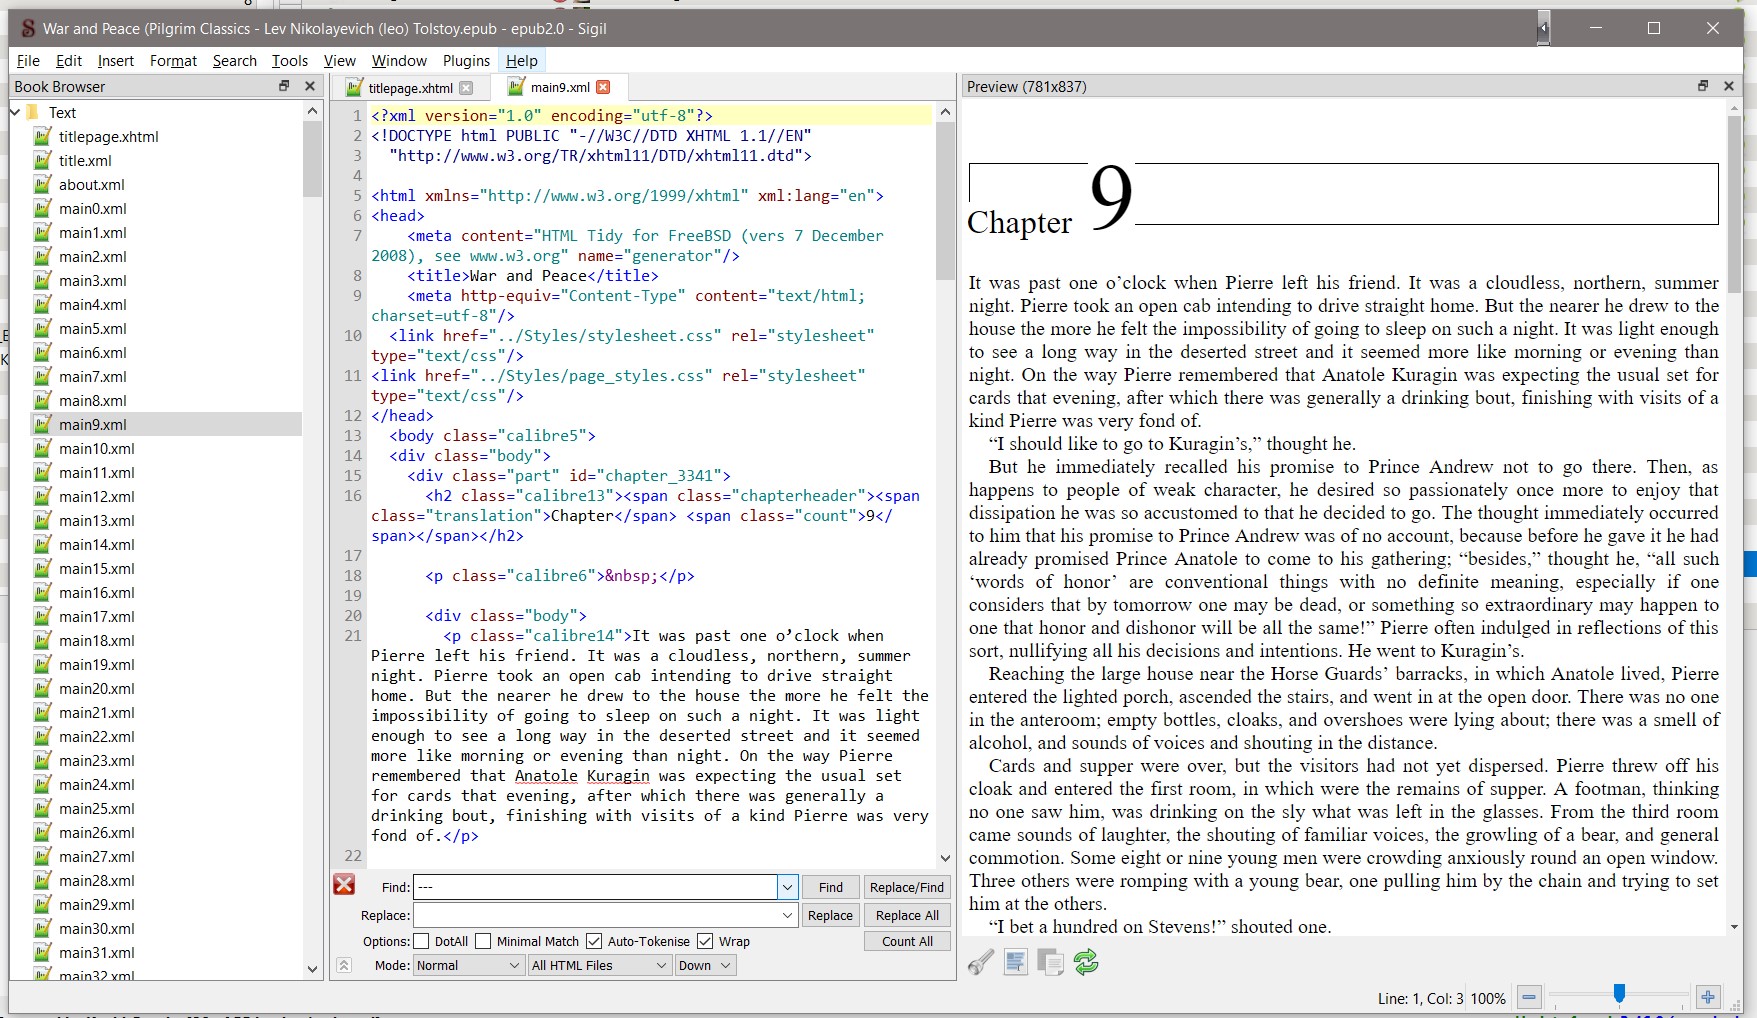Click the double-arrow toggle beside Mode
Screen dimensions: 1757x1018
[344, 965]
